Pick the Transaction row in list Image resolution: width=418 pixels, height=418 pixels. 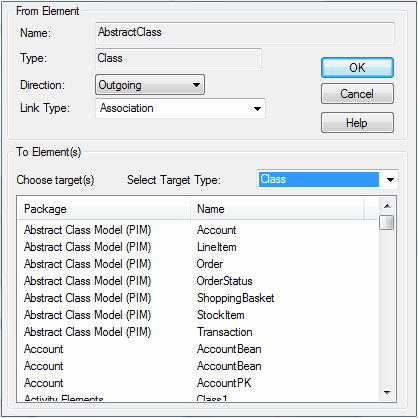(197, 332)
